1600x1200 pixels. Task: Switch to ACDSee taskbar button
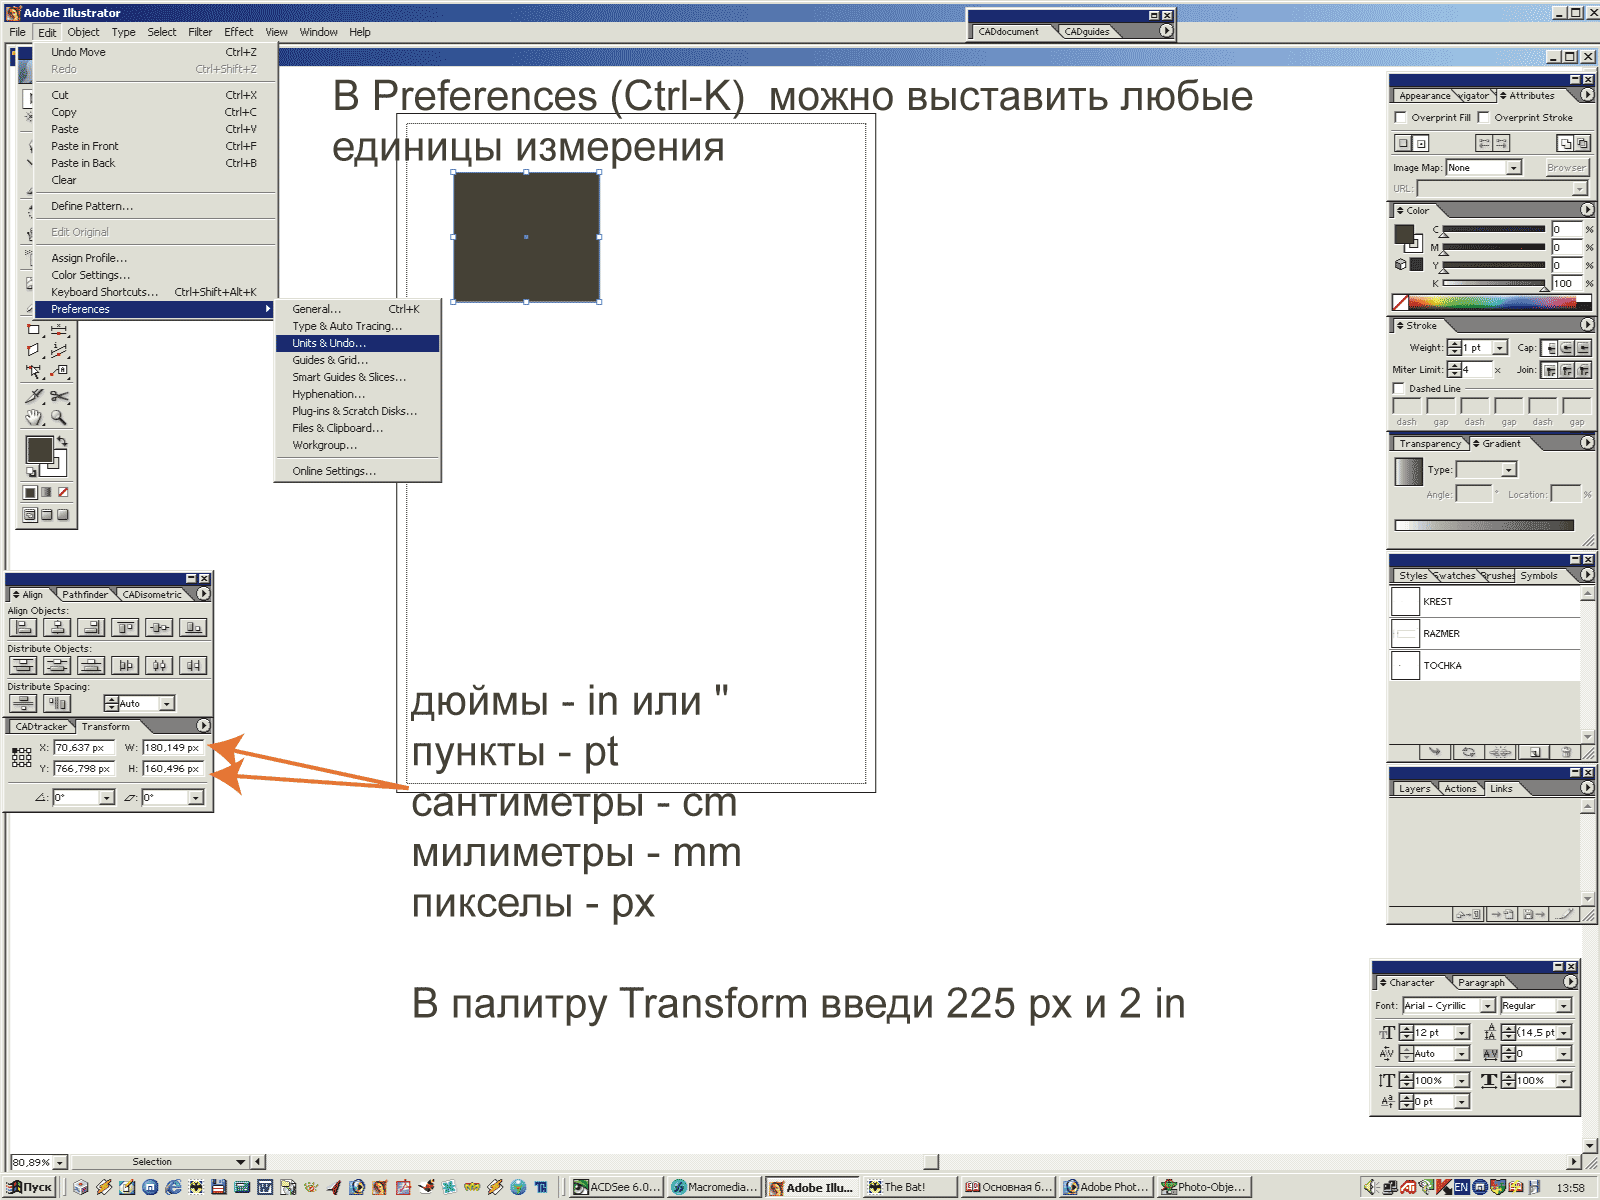click(616, 1187)
